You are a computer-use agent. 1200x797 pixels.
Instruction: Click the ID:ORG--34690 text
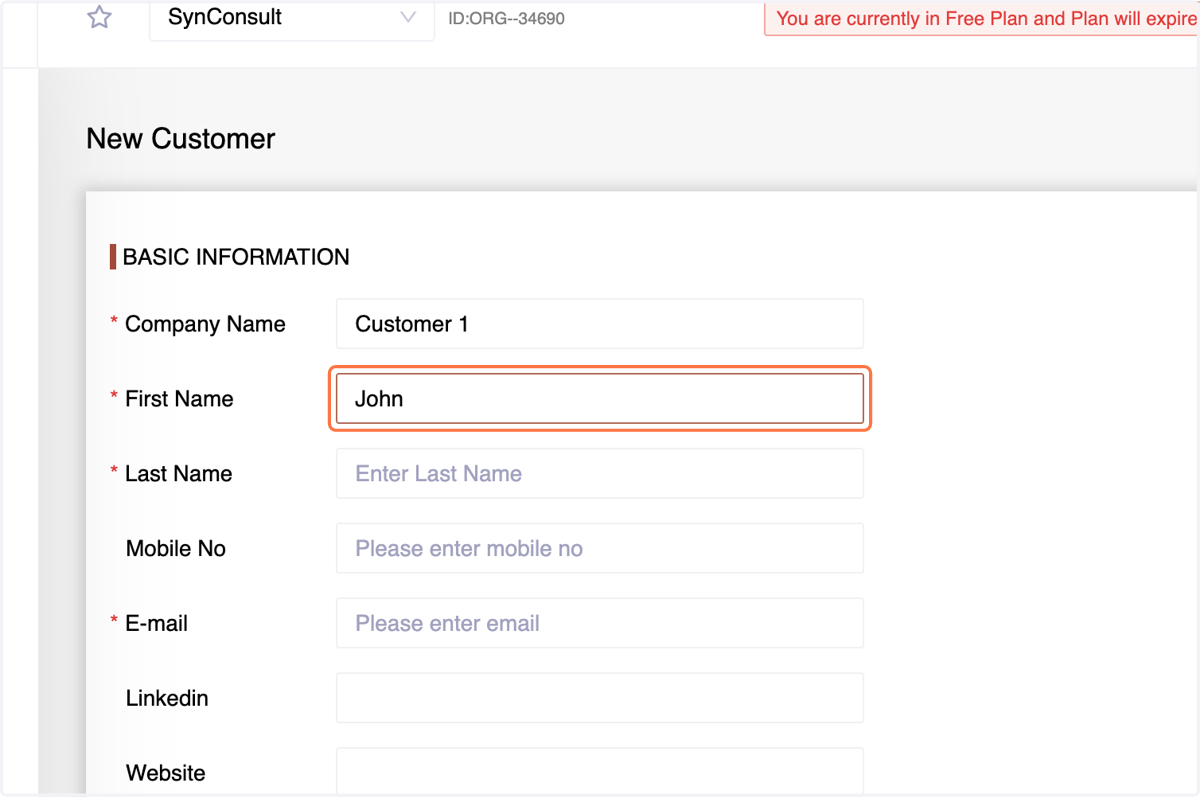tap(506, 18)
